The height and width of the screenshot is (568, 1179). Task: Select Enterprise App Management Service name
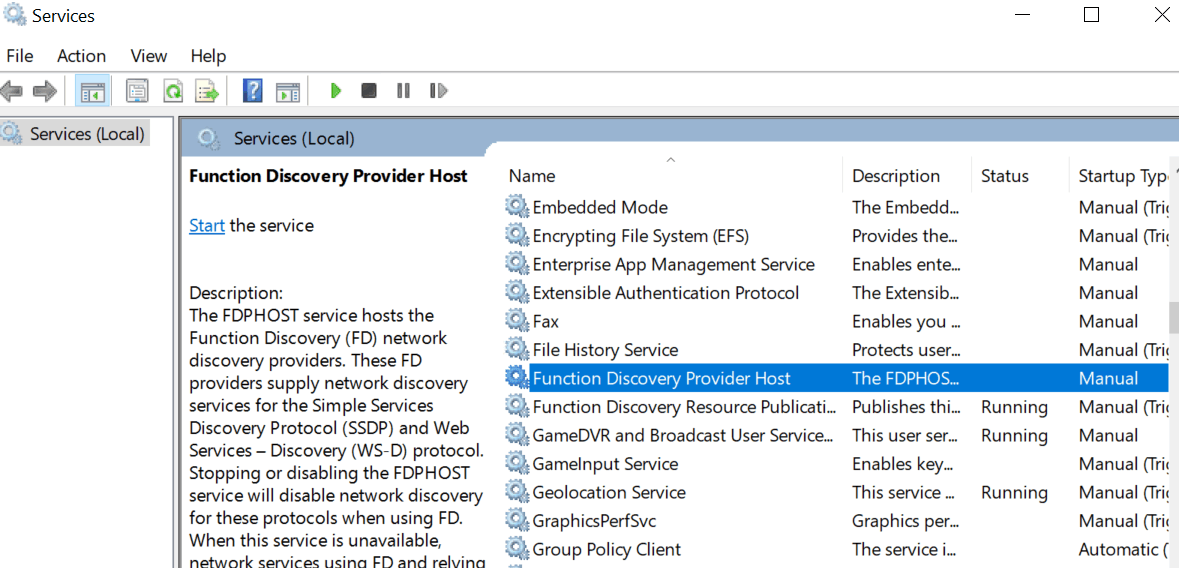pyautogui.click(x=674, y=264)
